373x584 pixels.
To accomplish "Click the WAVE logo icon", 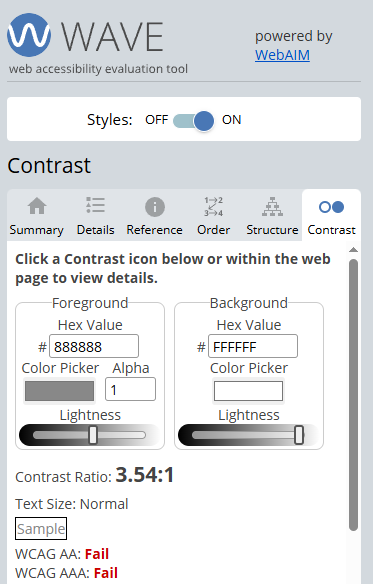I will point(29,35).
